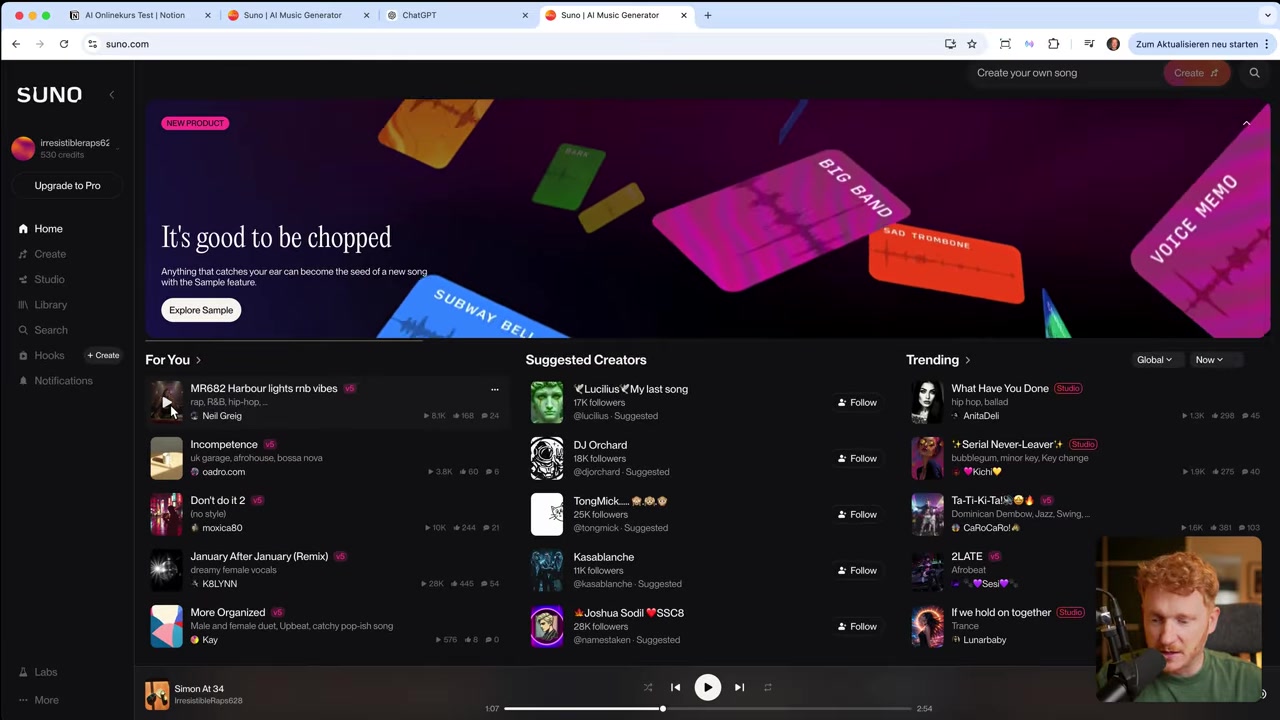Bookmark this page with the star icon

[972, 44]
